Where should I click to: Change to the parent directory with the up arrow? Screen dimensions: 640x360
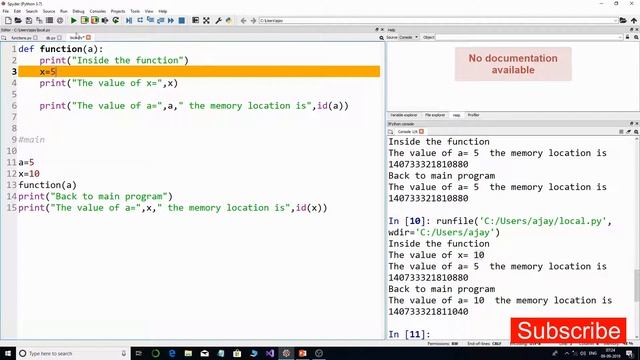tap(633, 20)
